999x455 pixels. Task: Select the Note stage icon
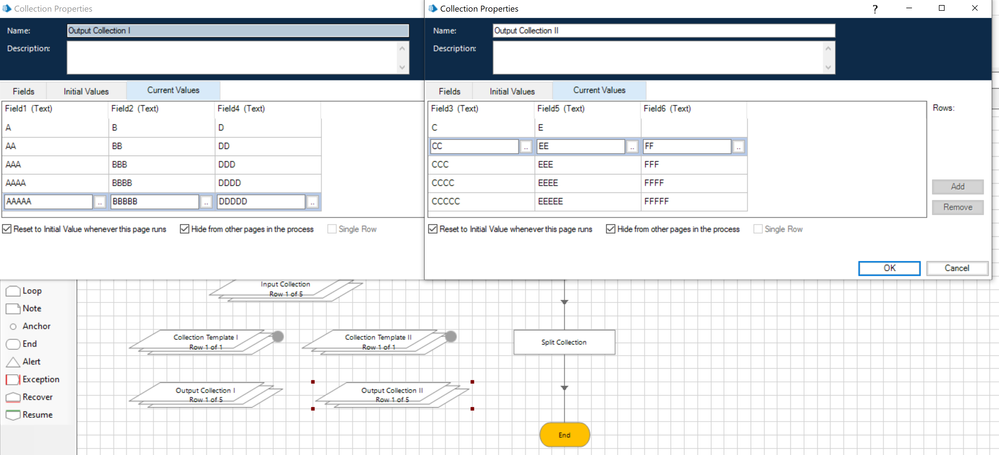[x=12, y=309]
